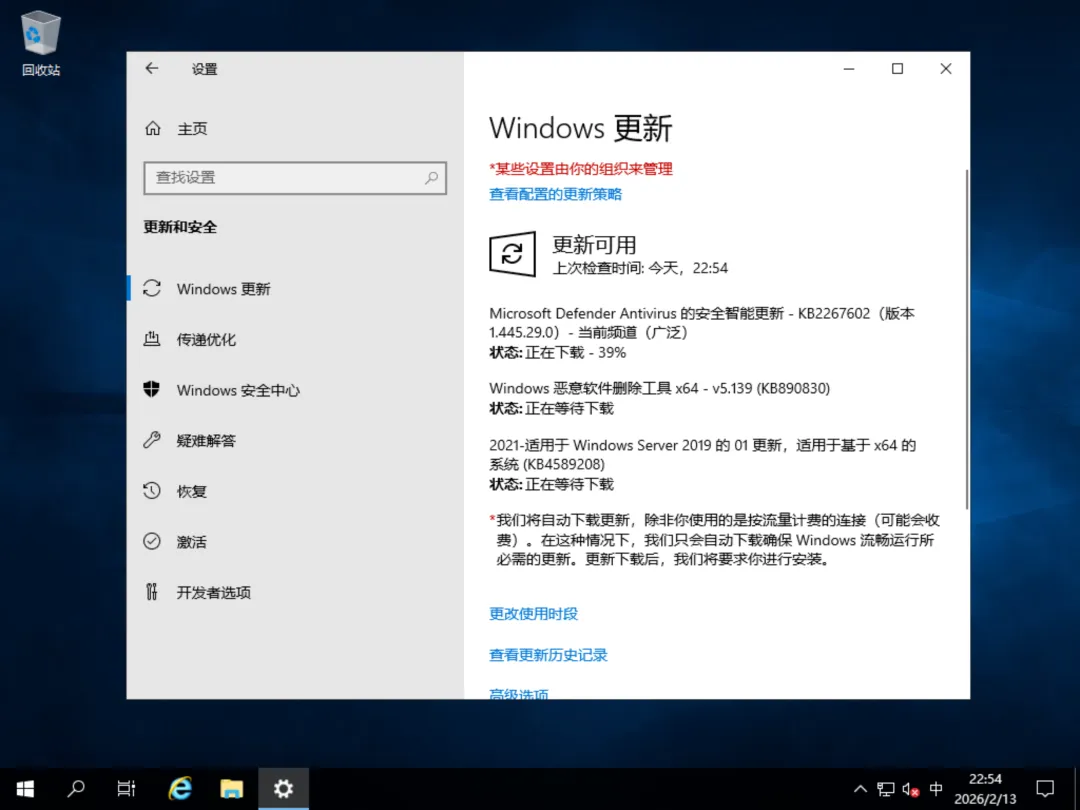Click the KB4589208 Server 2019 update entry
The height and width of the screenshot is (810, 1080).
(x=703, y=455)
